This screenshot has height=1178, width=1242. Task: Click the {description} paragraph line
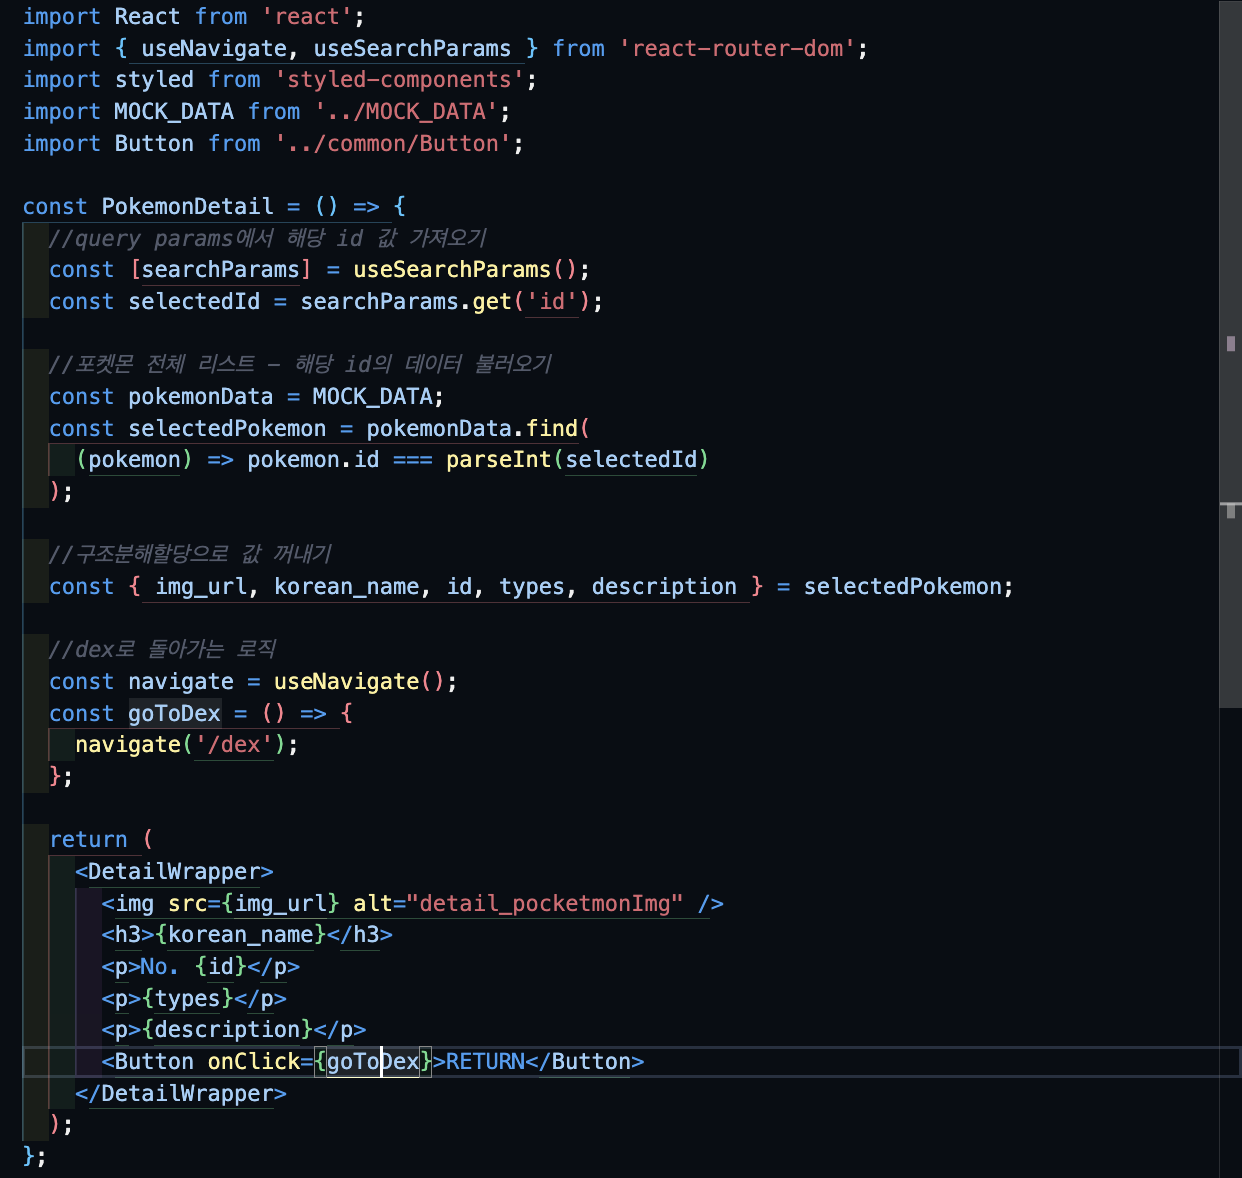coord(234,1030)
